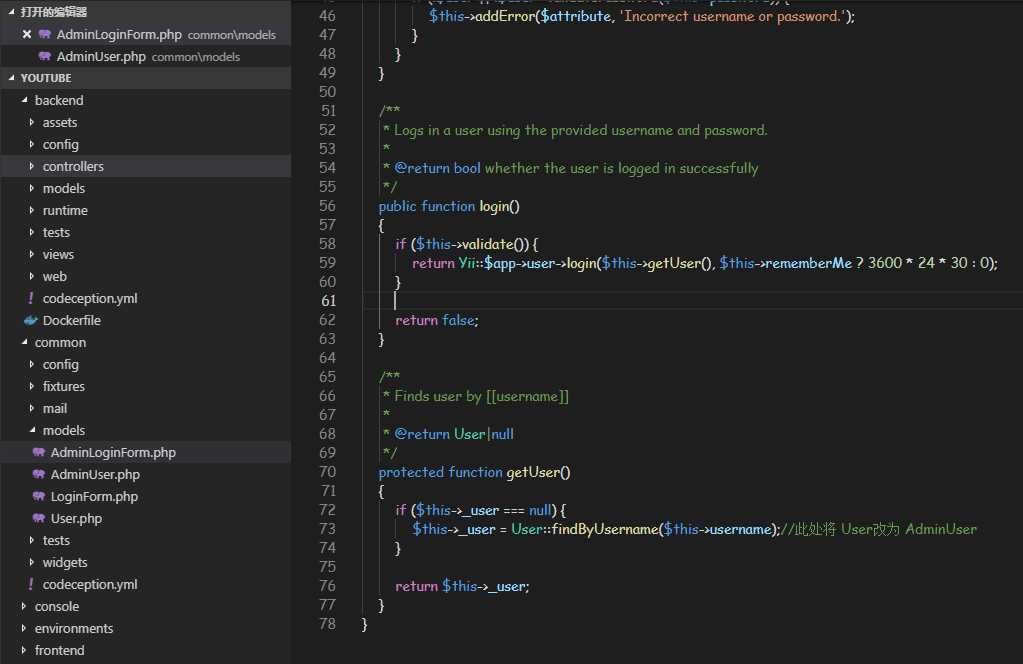Screen dimensions: 1023x664
Task: Expand the frontend folder
Action: click(x=23, y=650)
